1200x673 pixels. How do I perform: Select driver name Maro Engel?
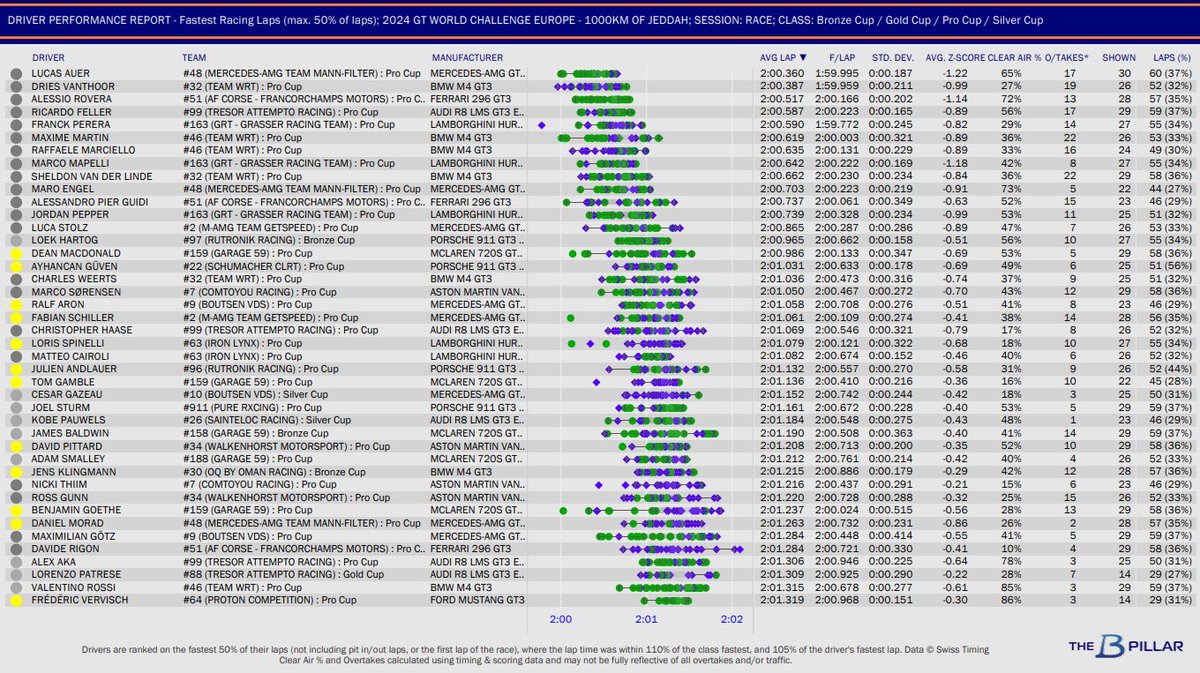coord(60,187)
